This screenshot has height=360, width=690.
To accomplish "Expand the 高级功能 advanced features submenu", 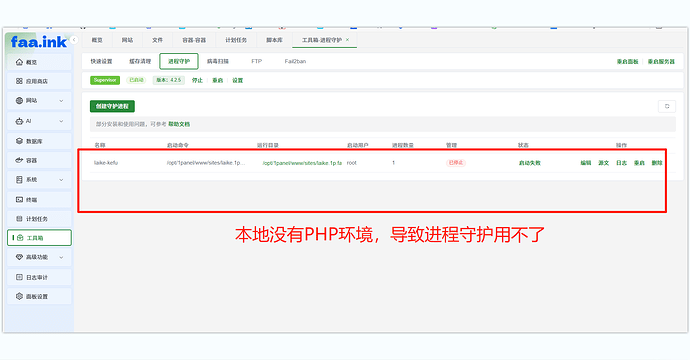I will (x=39, y=257).
